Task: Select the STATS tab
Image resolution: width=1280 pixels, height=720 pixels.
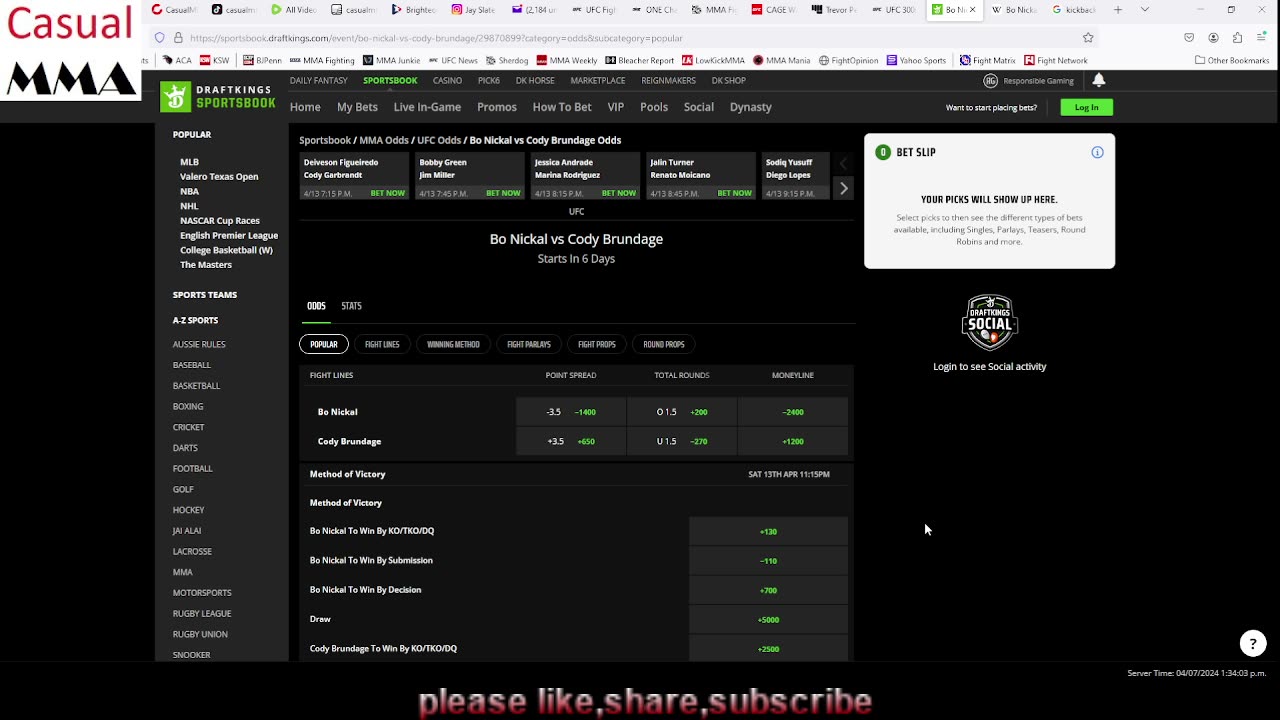Action: click(x=351, y=306)
